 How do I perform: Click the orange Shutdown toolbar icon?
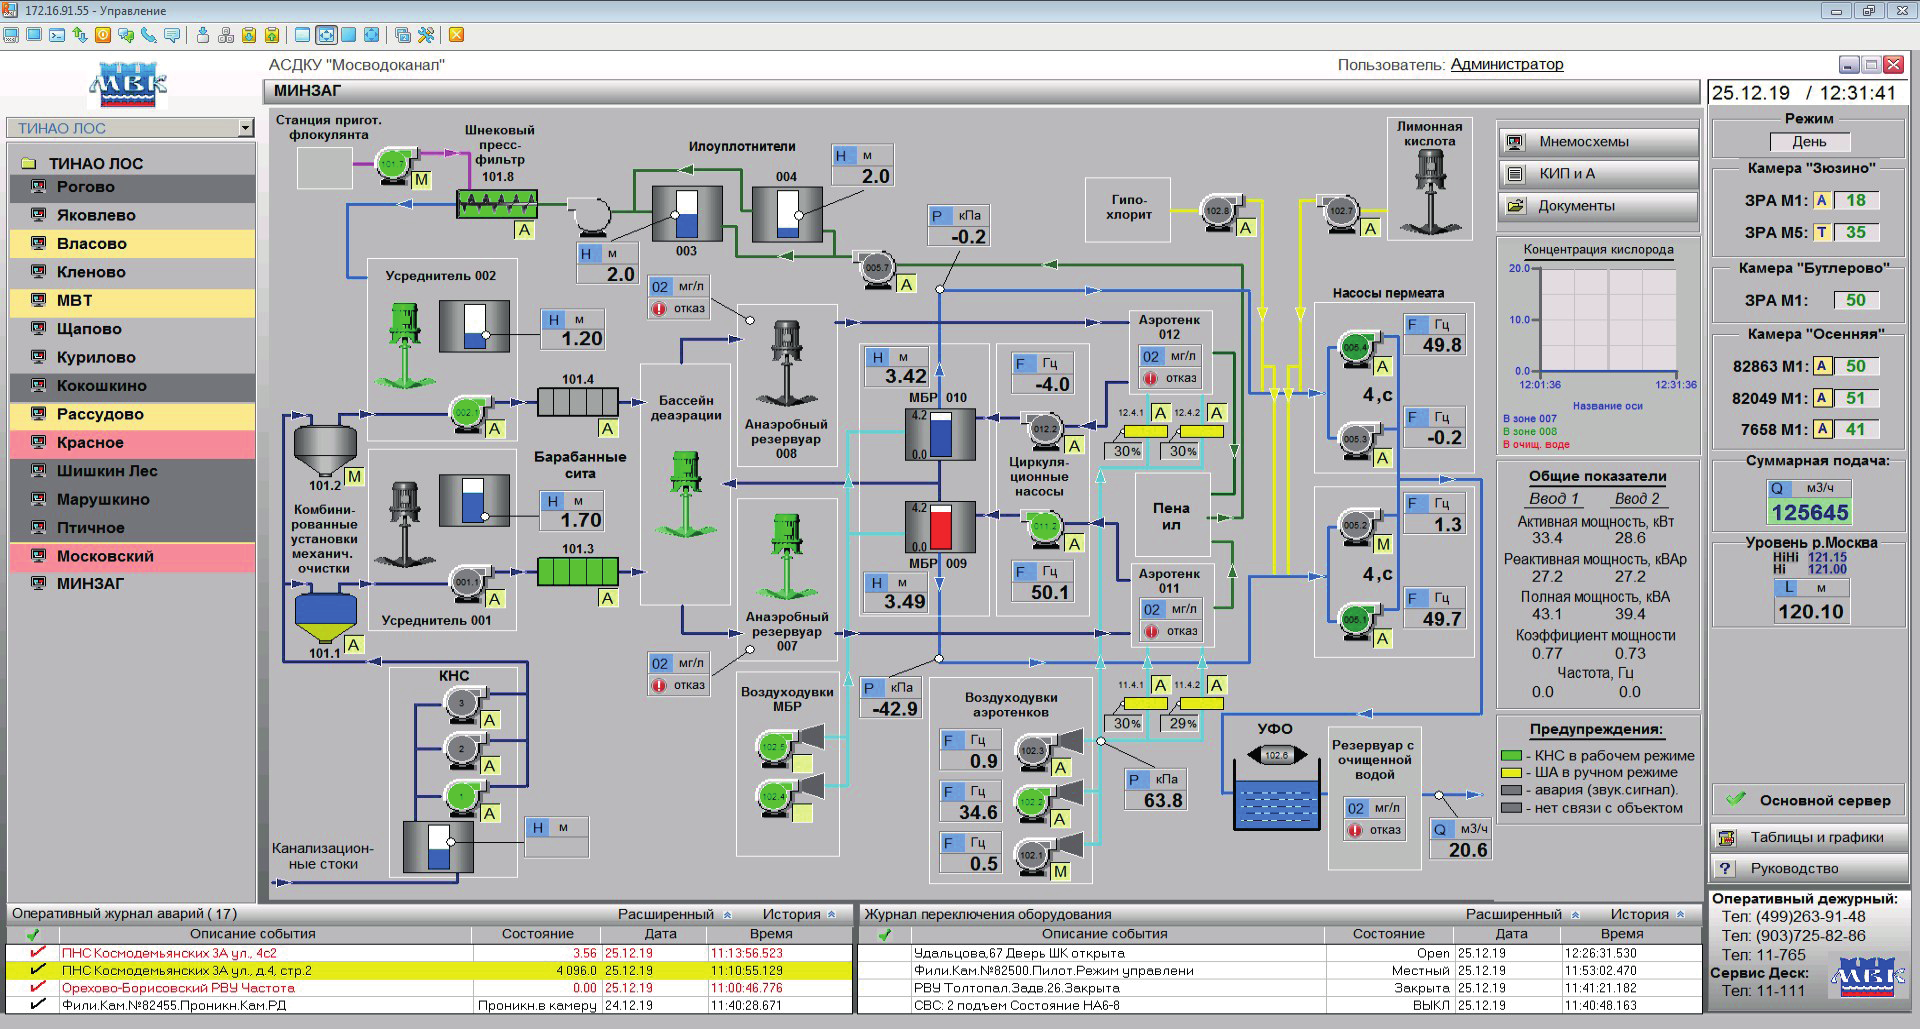pos(103,35)
